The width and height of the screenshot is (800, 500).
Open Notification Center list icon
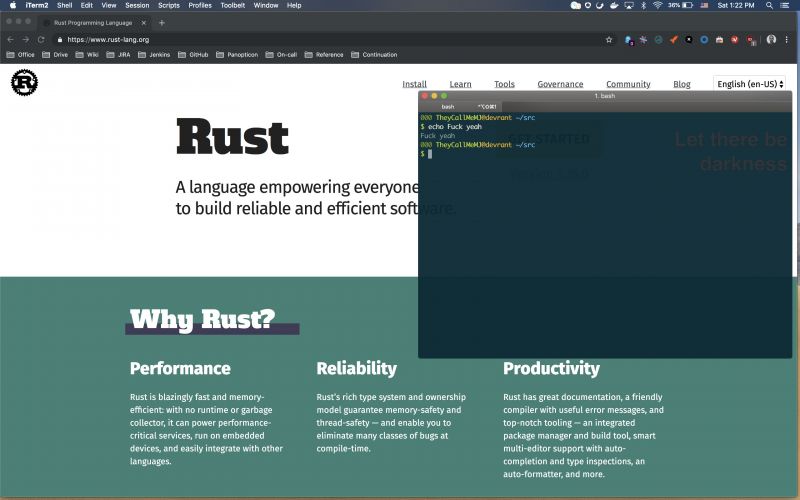click(784, 5)
